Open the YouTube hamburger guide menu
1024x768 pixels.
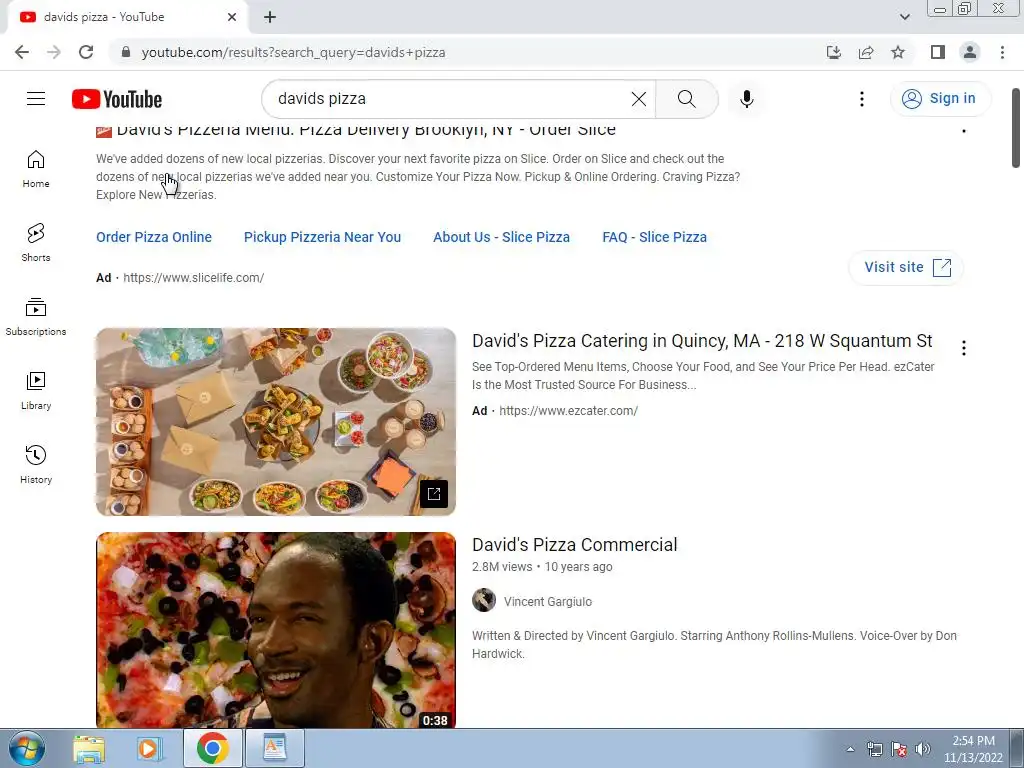pos(36,99)
